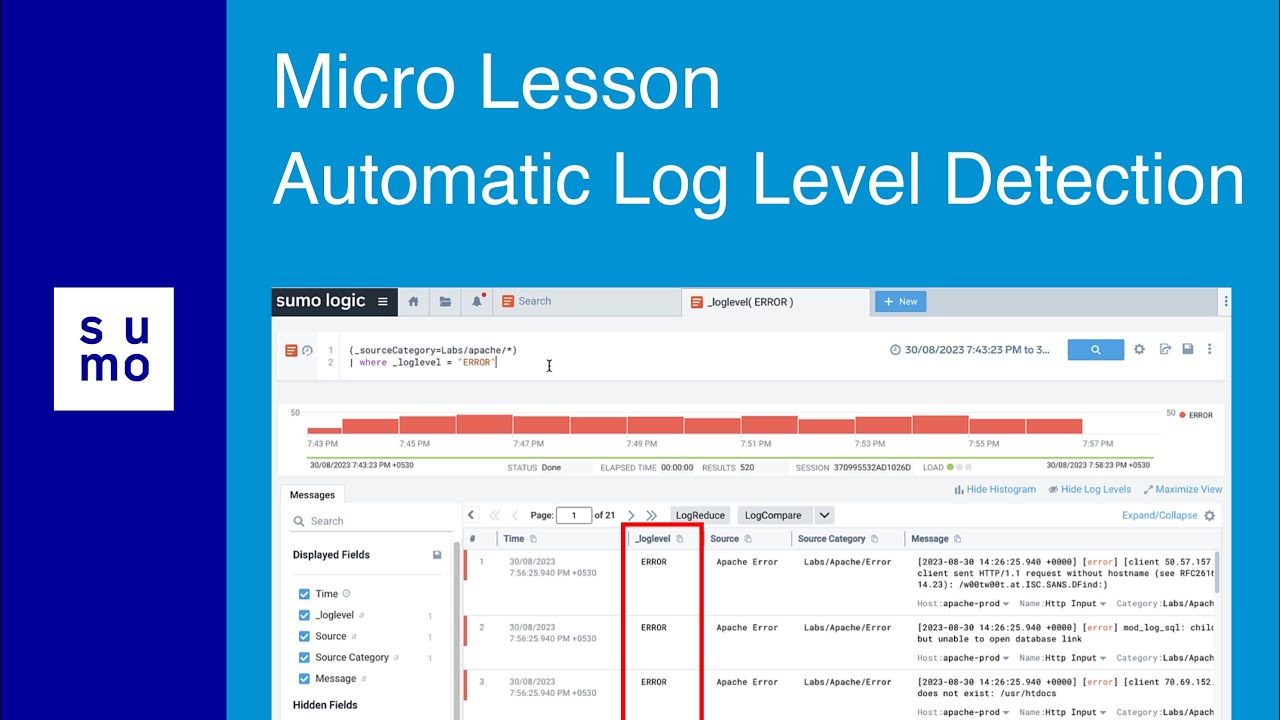
Task: Click the 7:49 PM histogram bar
Action: [x=655, y=425]
